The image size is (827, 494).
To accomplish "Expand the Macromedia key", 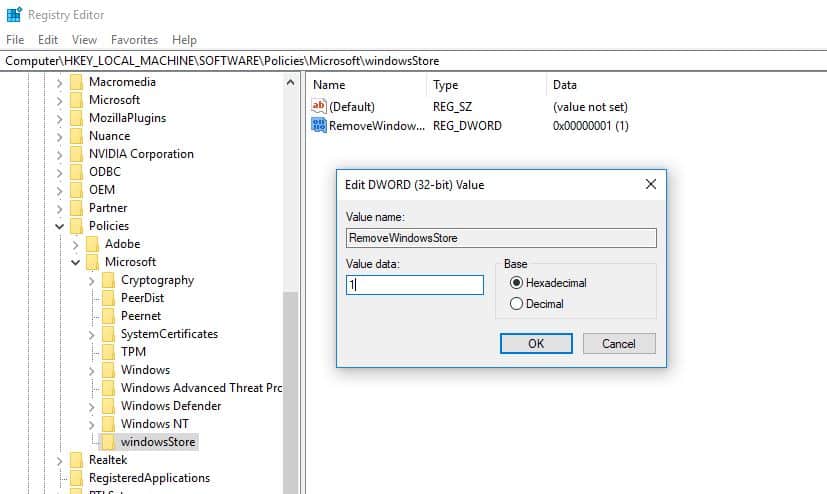I will click(x=60, y=83).
